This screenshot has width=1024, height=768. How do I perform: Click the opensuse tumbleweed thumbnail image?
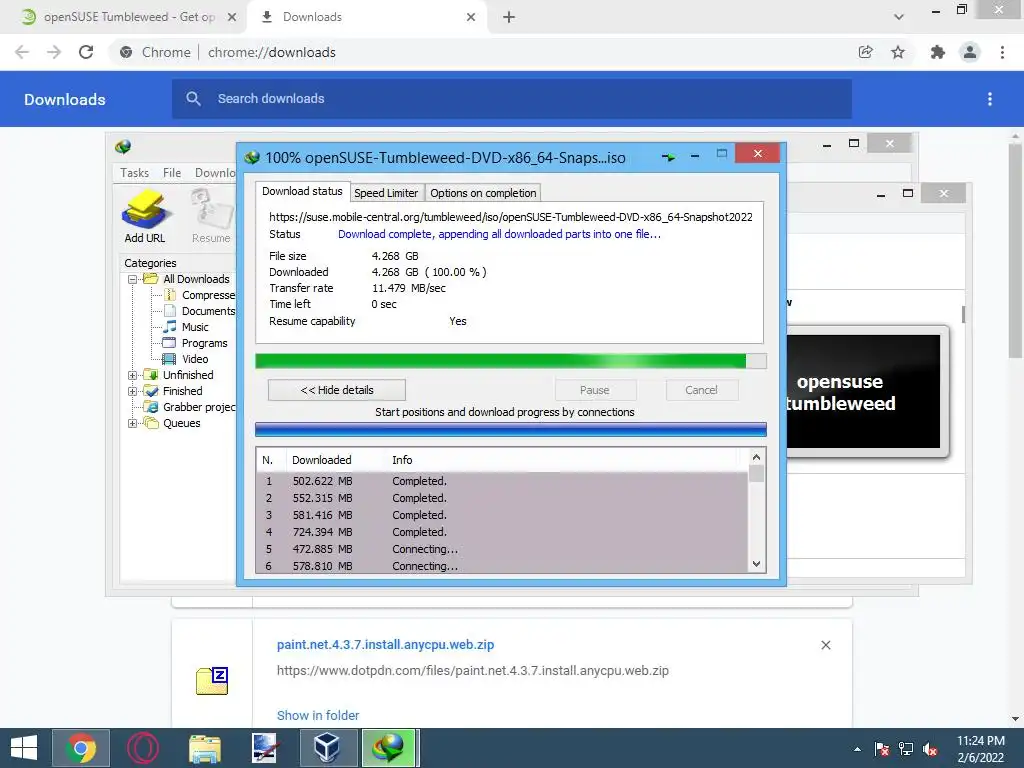[863, 392]
